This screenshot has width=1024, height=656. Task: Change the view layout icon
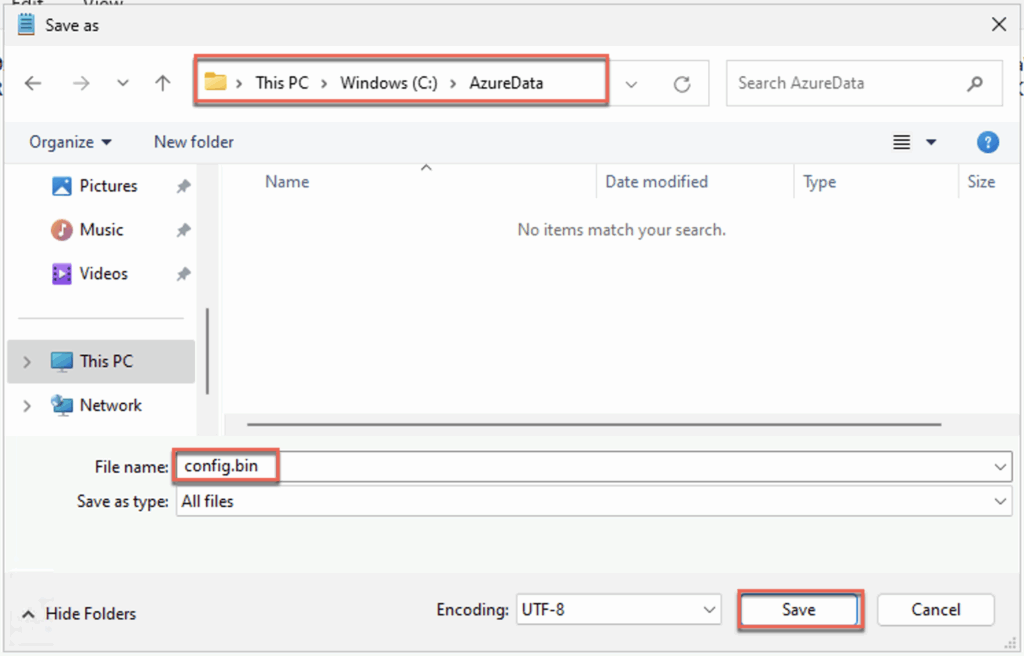(x=902, y=142)
